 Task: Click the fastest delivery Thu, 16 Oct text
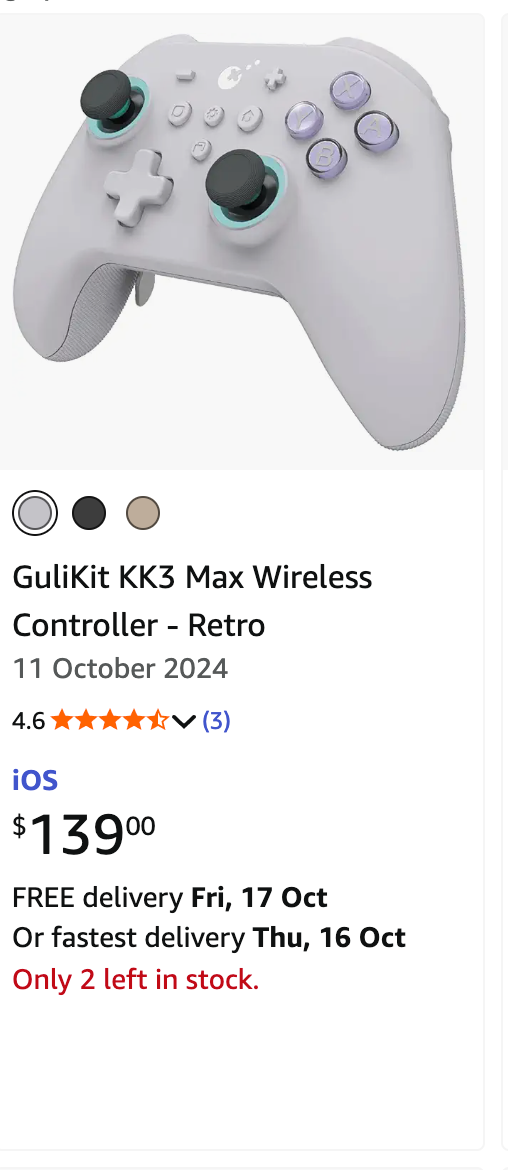[x=209, y=938]
